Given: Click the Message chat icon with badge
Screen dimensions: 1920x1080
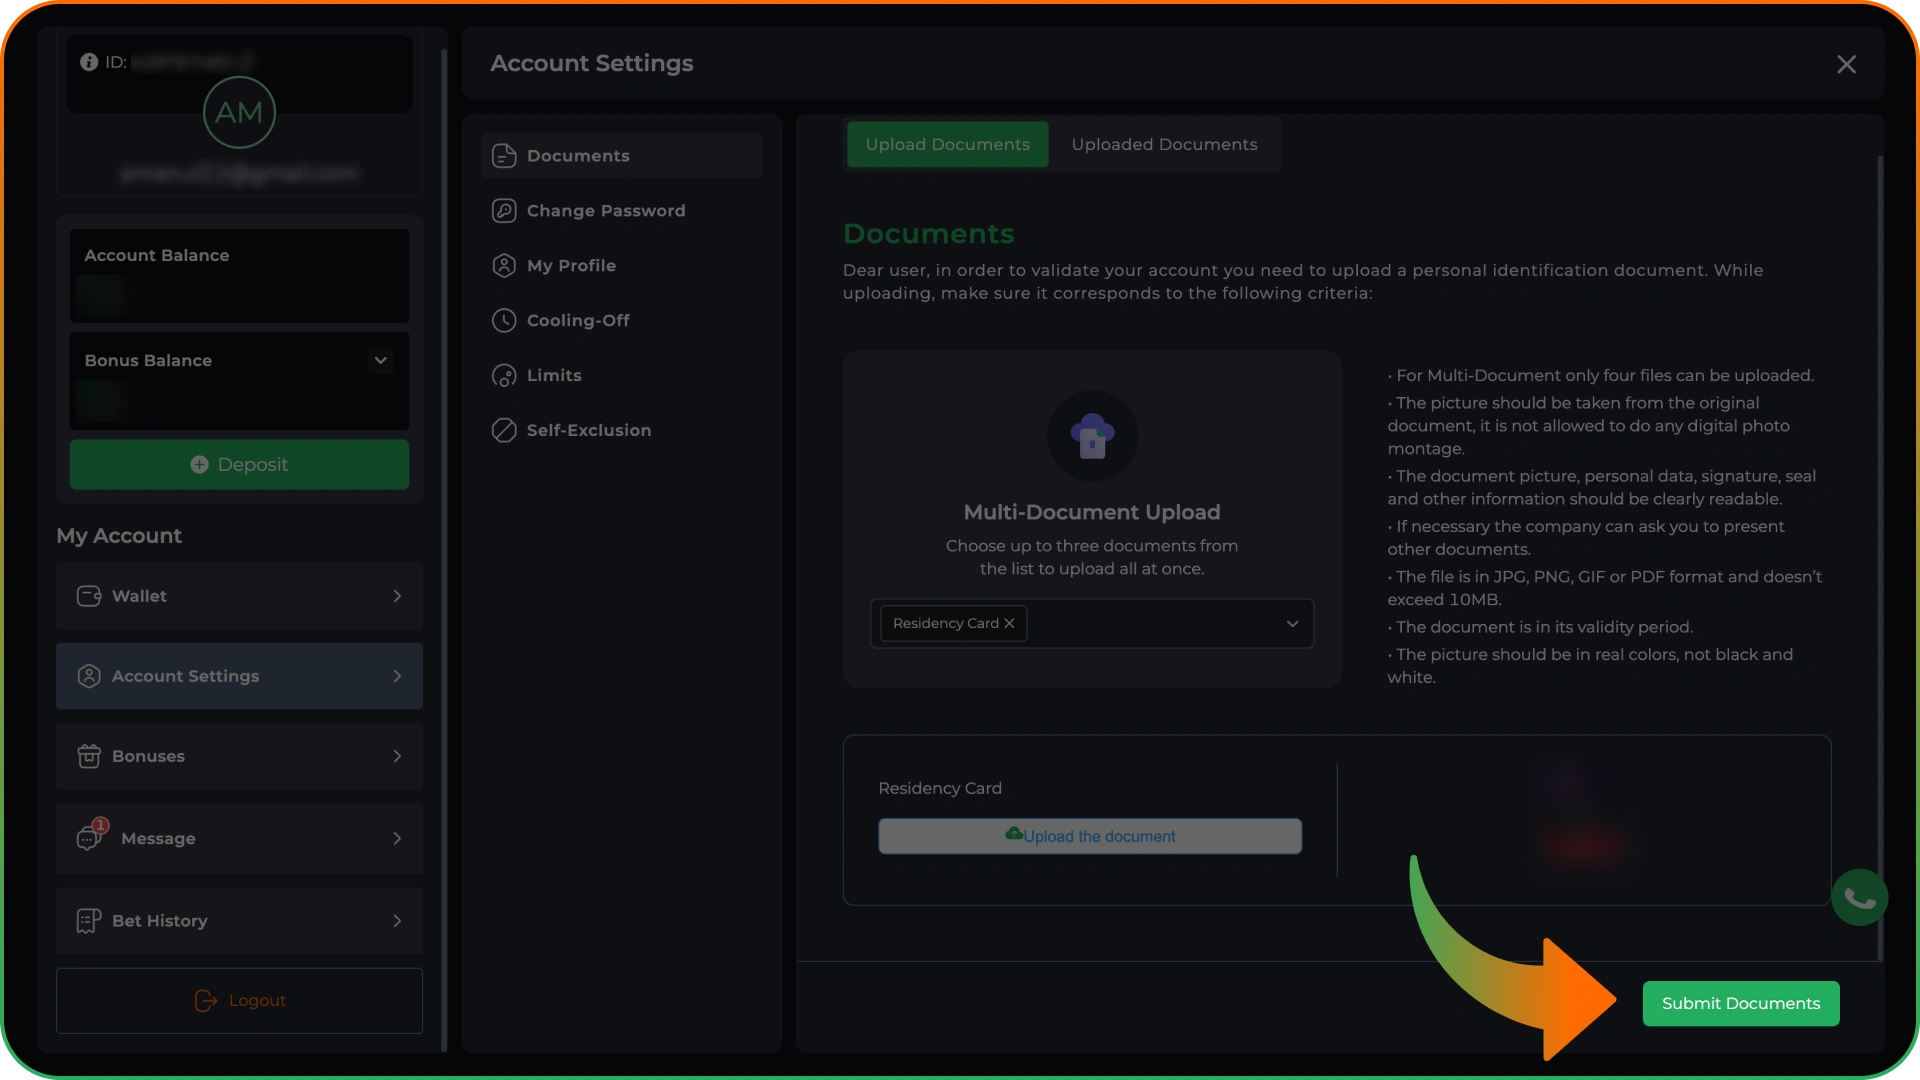Looking at the screenshot, I should 91,836.
